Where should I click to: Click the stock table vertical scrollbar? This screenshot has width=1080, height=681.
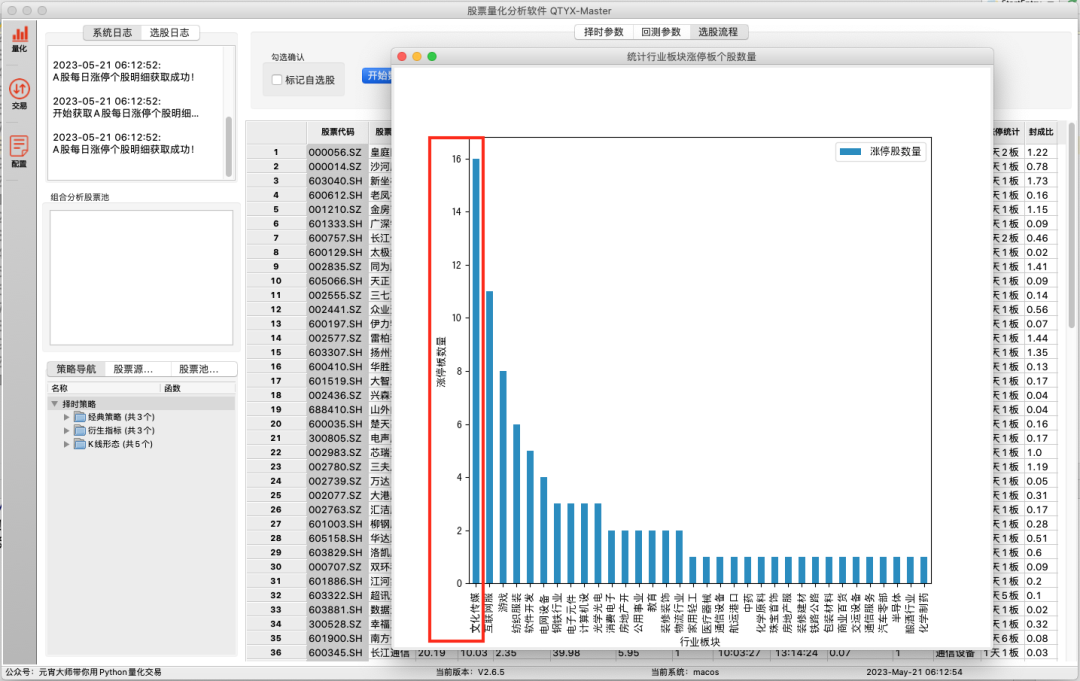(1072, 224)
